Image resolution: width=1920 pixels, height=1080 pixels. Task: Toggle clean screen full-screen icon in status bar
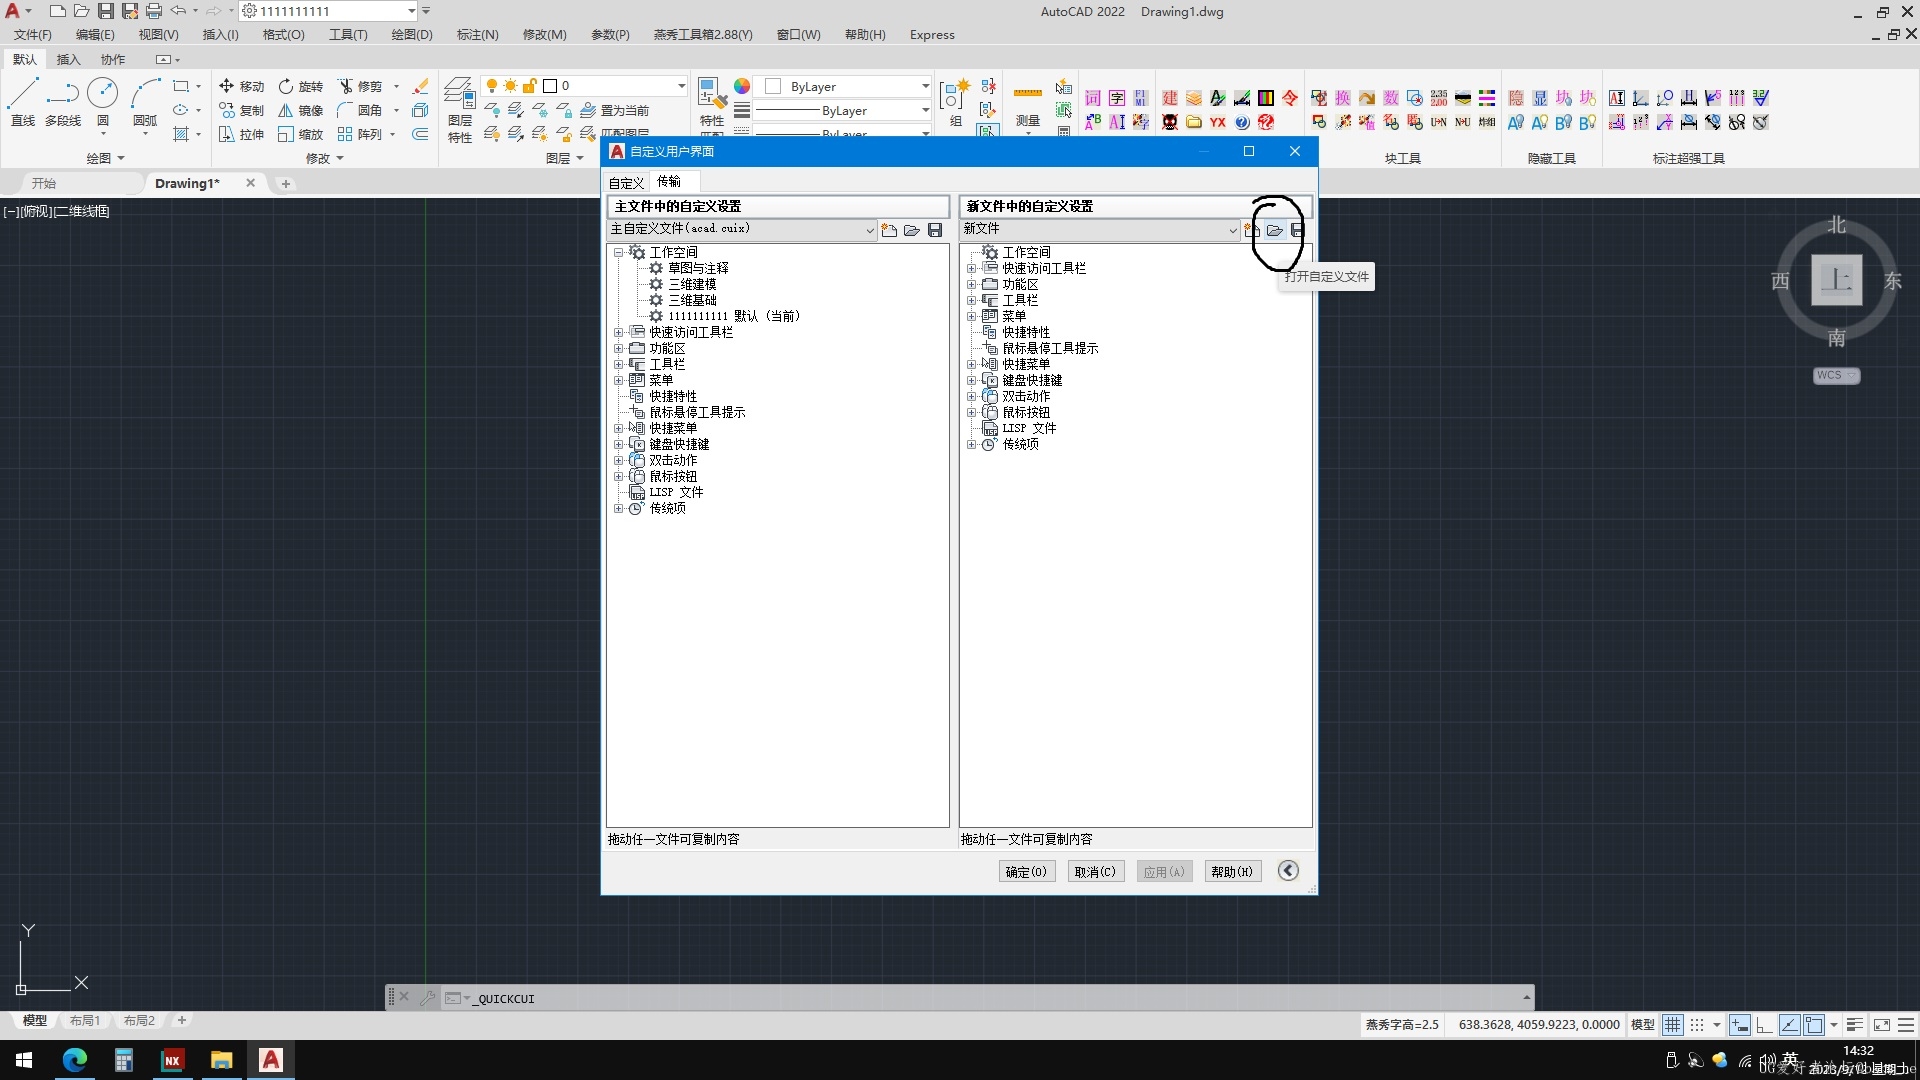(x=1881, y=1025)
